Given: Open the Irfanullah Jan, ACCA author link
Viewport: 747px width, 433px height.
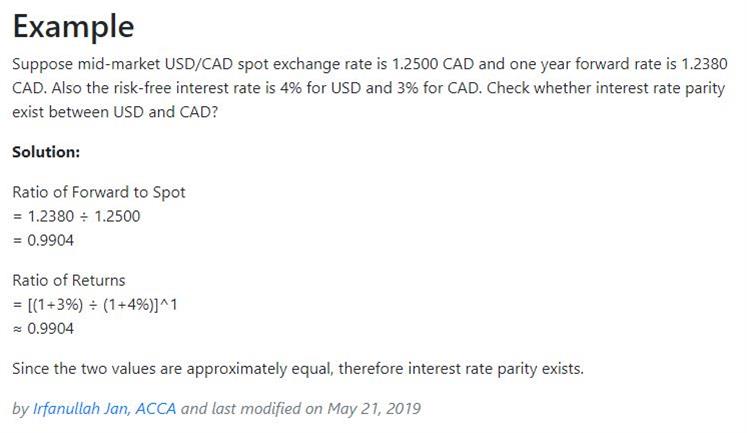Looking at the screenshot, I should pos(104,408).
